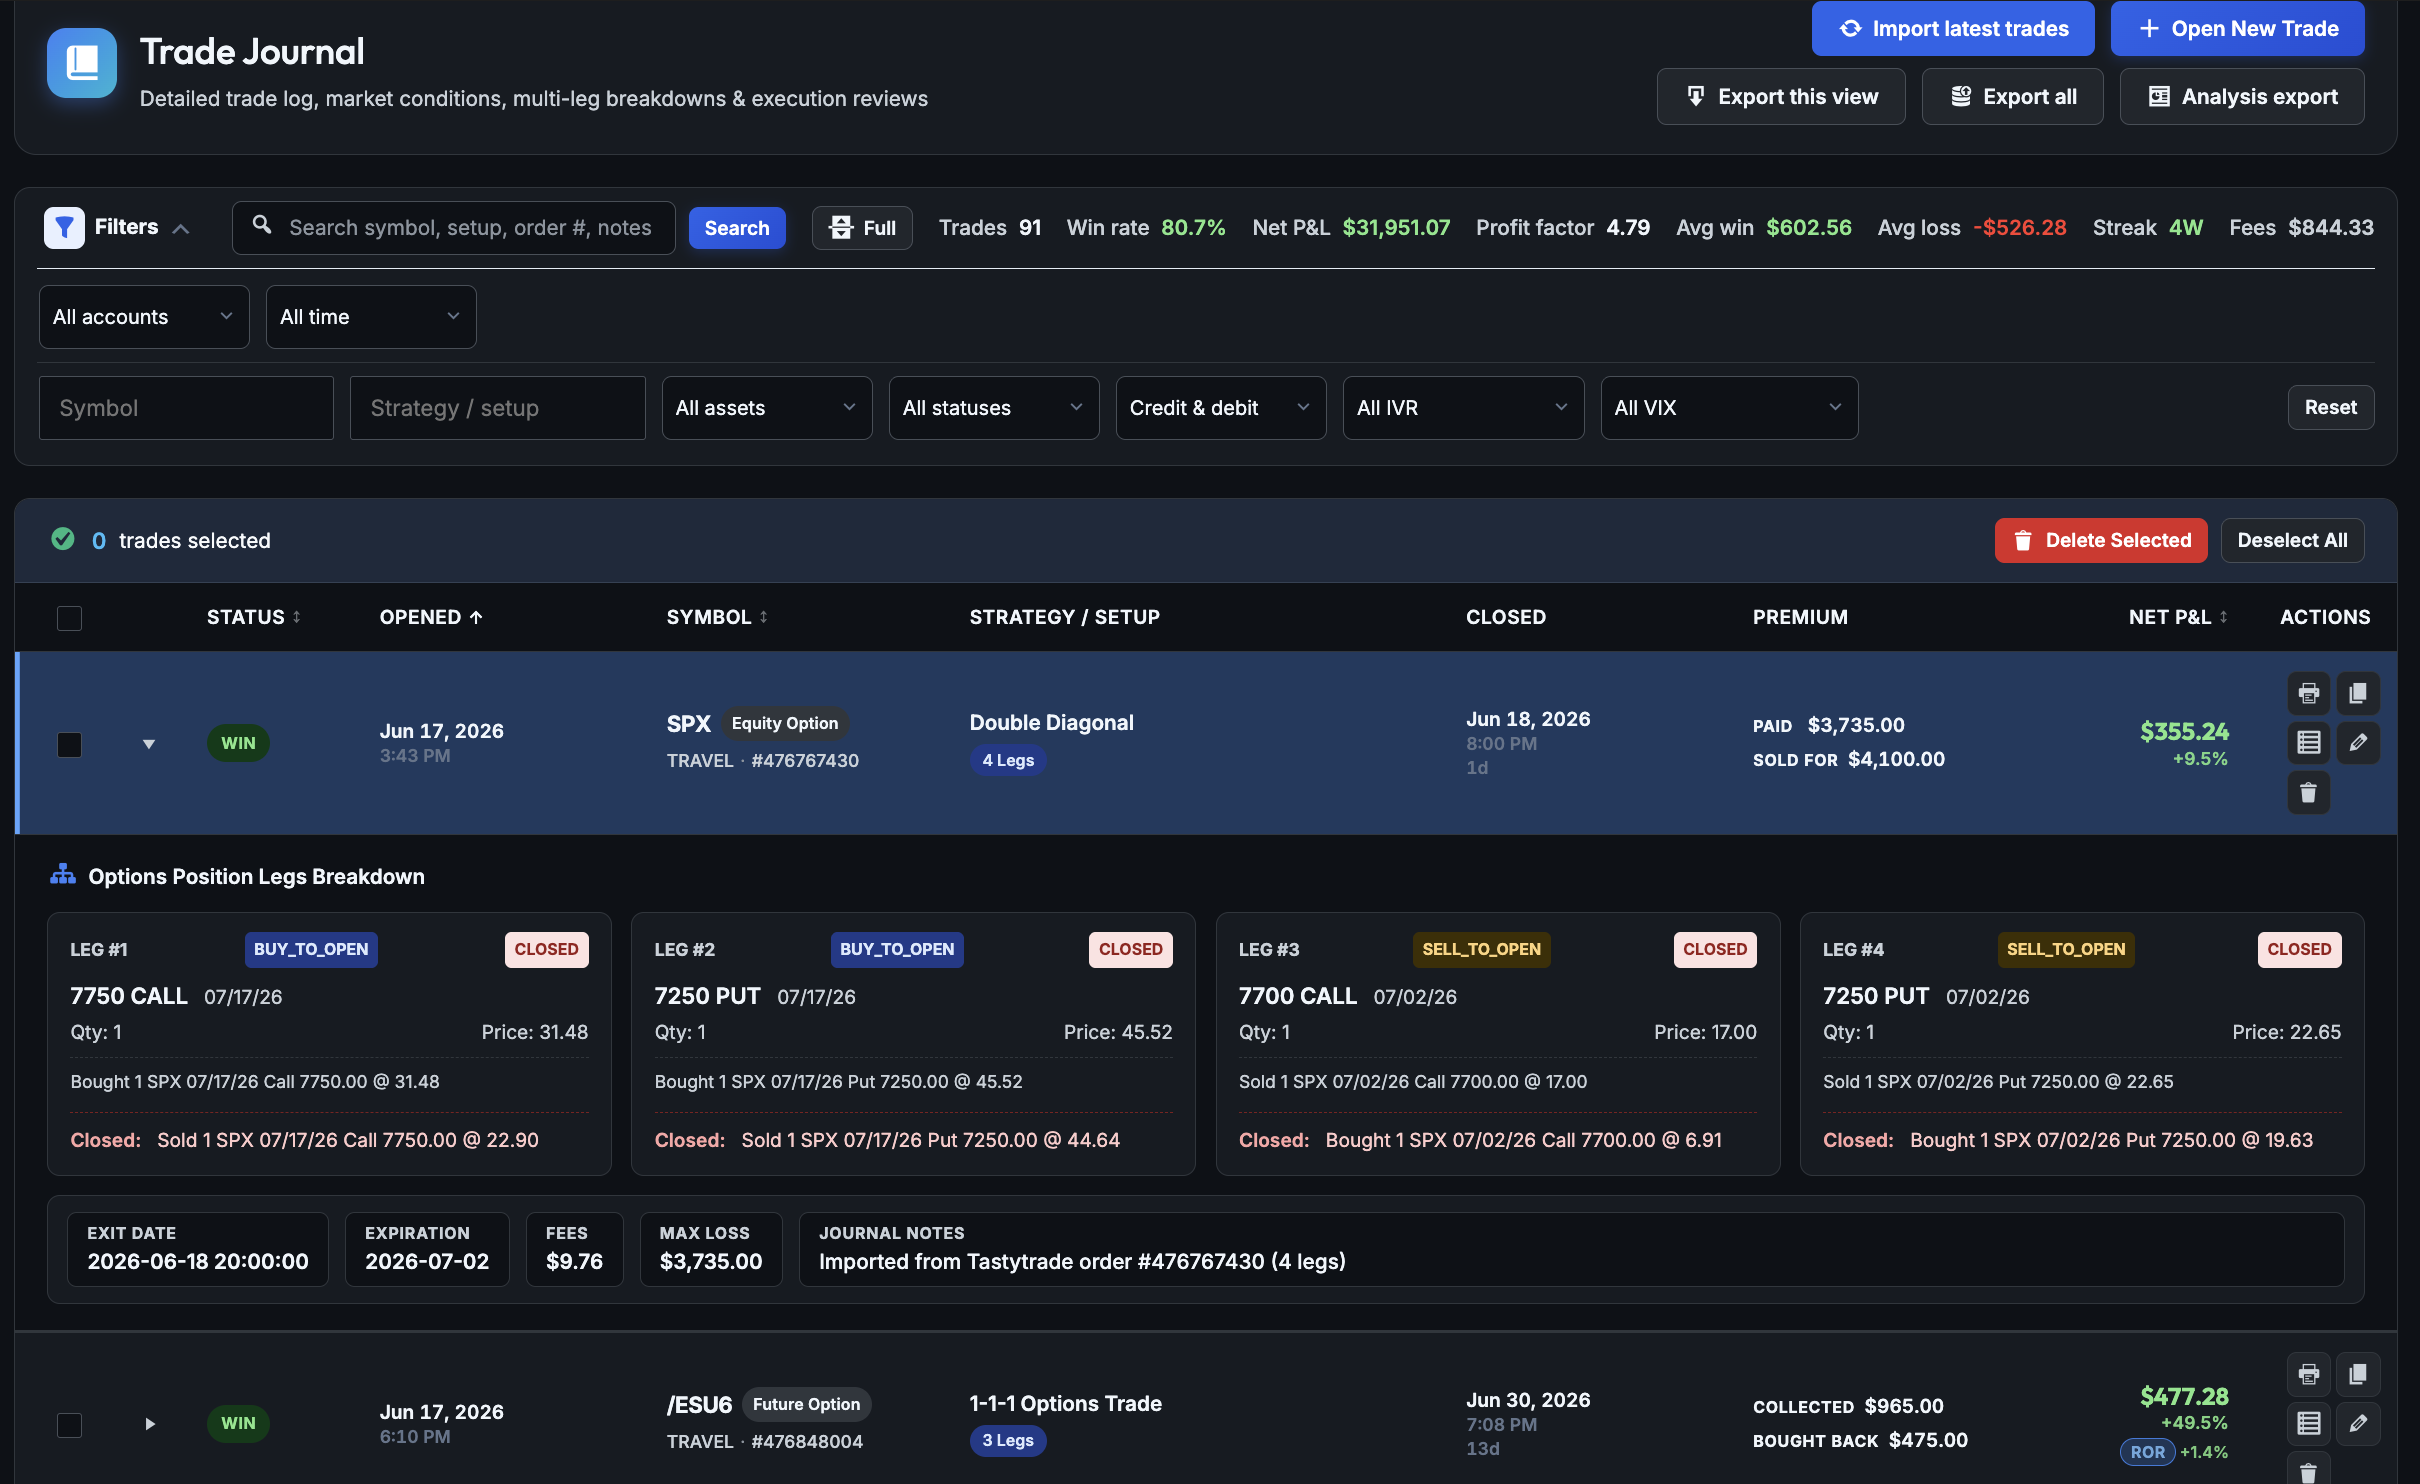
Task: Click the magnifier icon in search box
Action: tap(262, 225)
